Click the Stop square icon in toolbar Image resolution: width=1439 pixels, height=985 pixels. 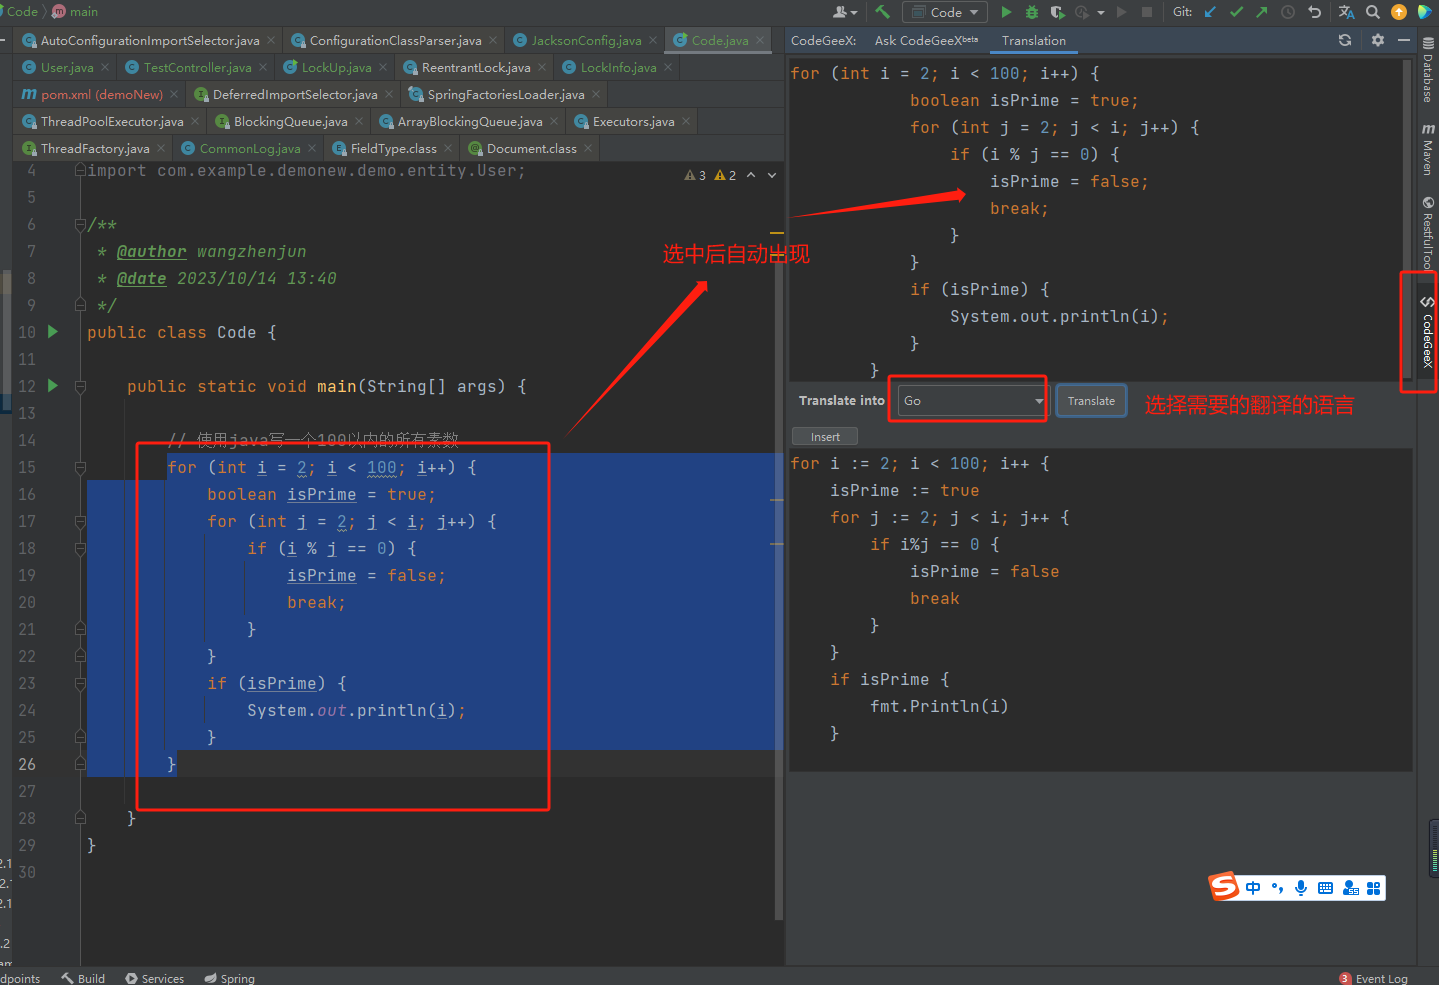tap(1147, 12)
